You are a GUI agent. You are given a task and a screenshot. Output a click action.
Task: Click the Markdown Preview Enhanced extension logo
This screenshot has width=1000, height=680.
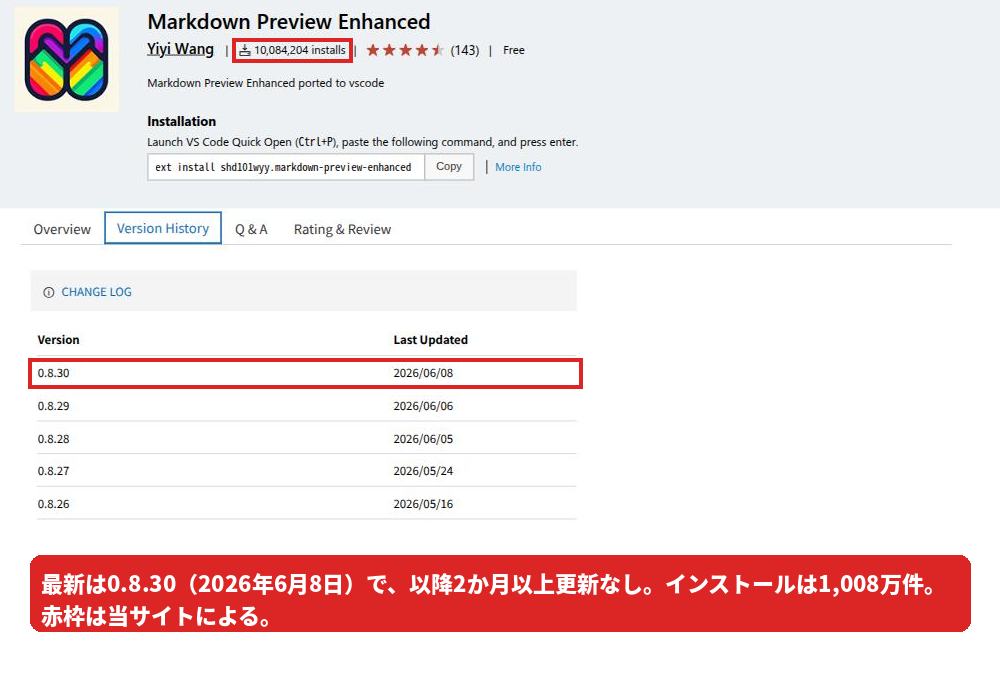66,59
